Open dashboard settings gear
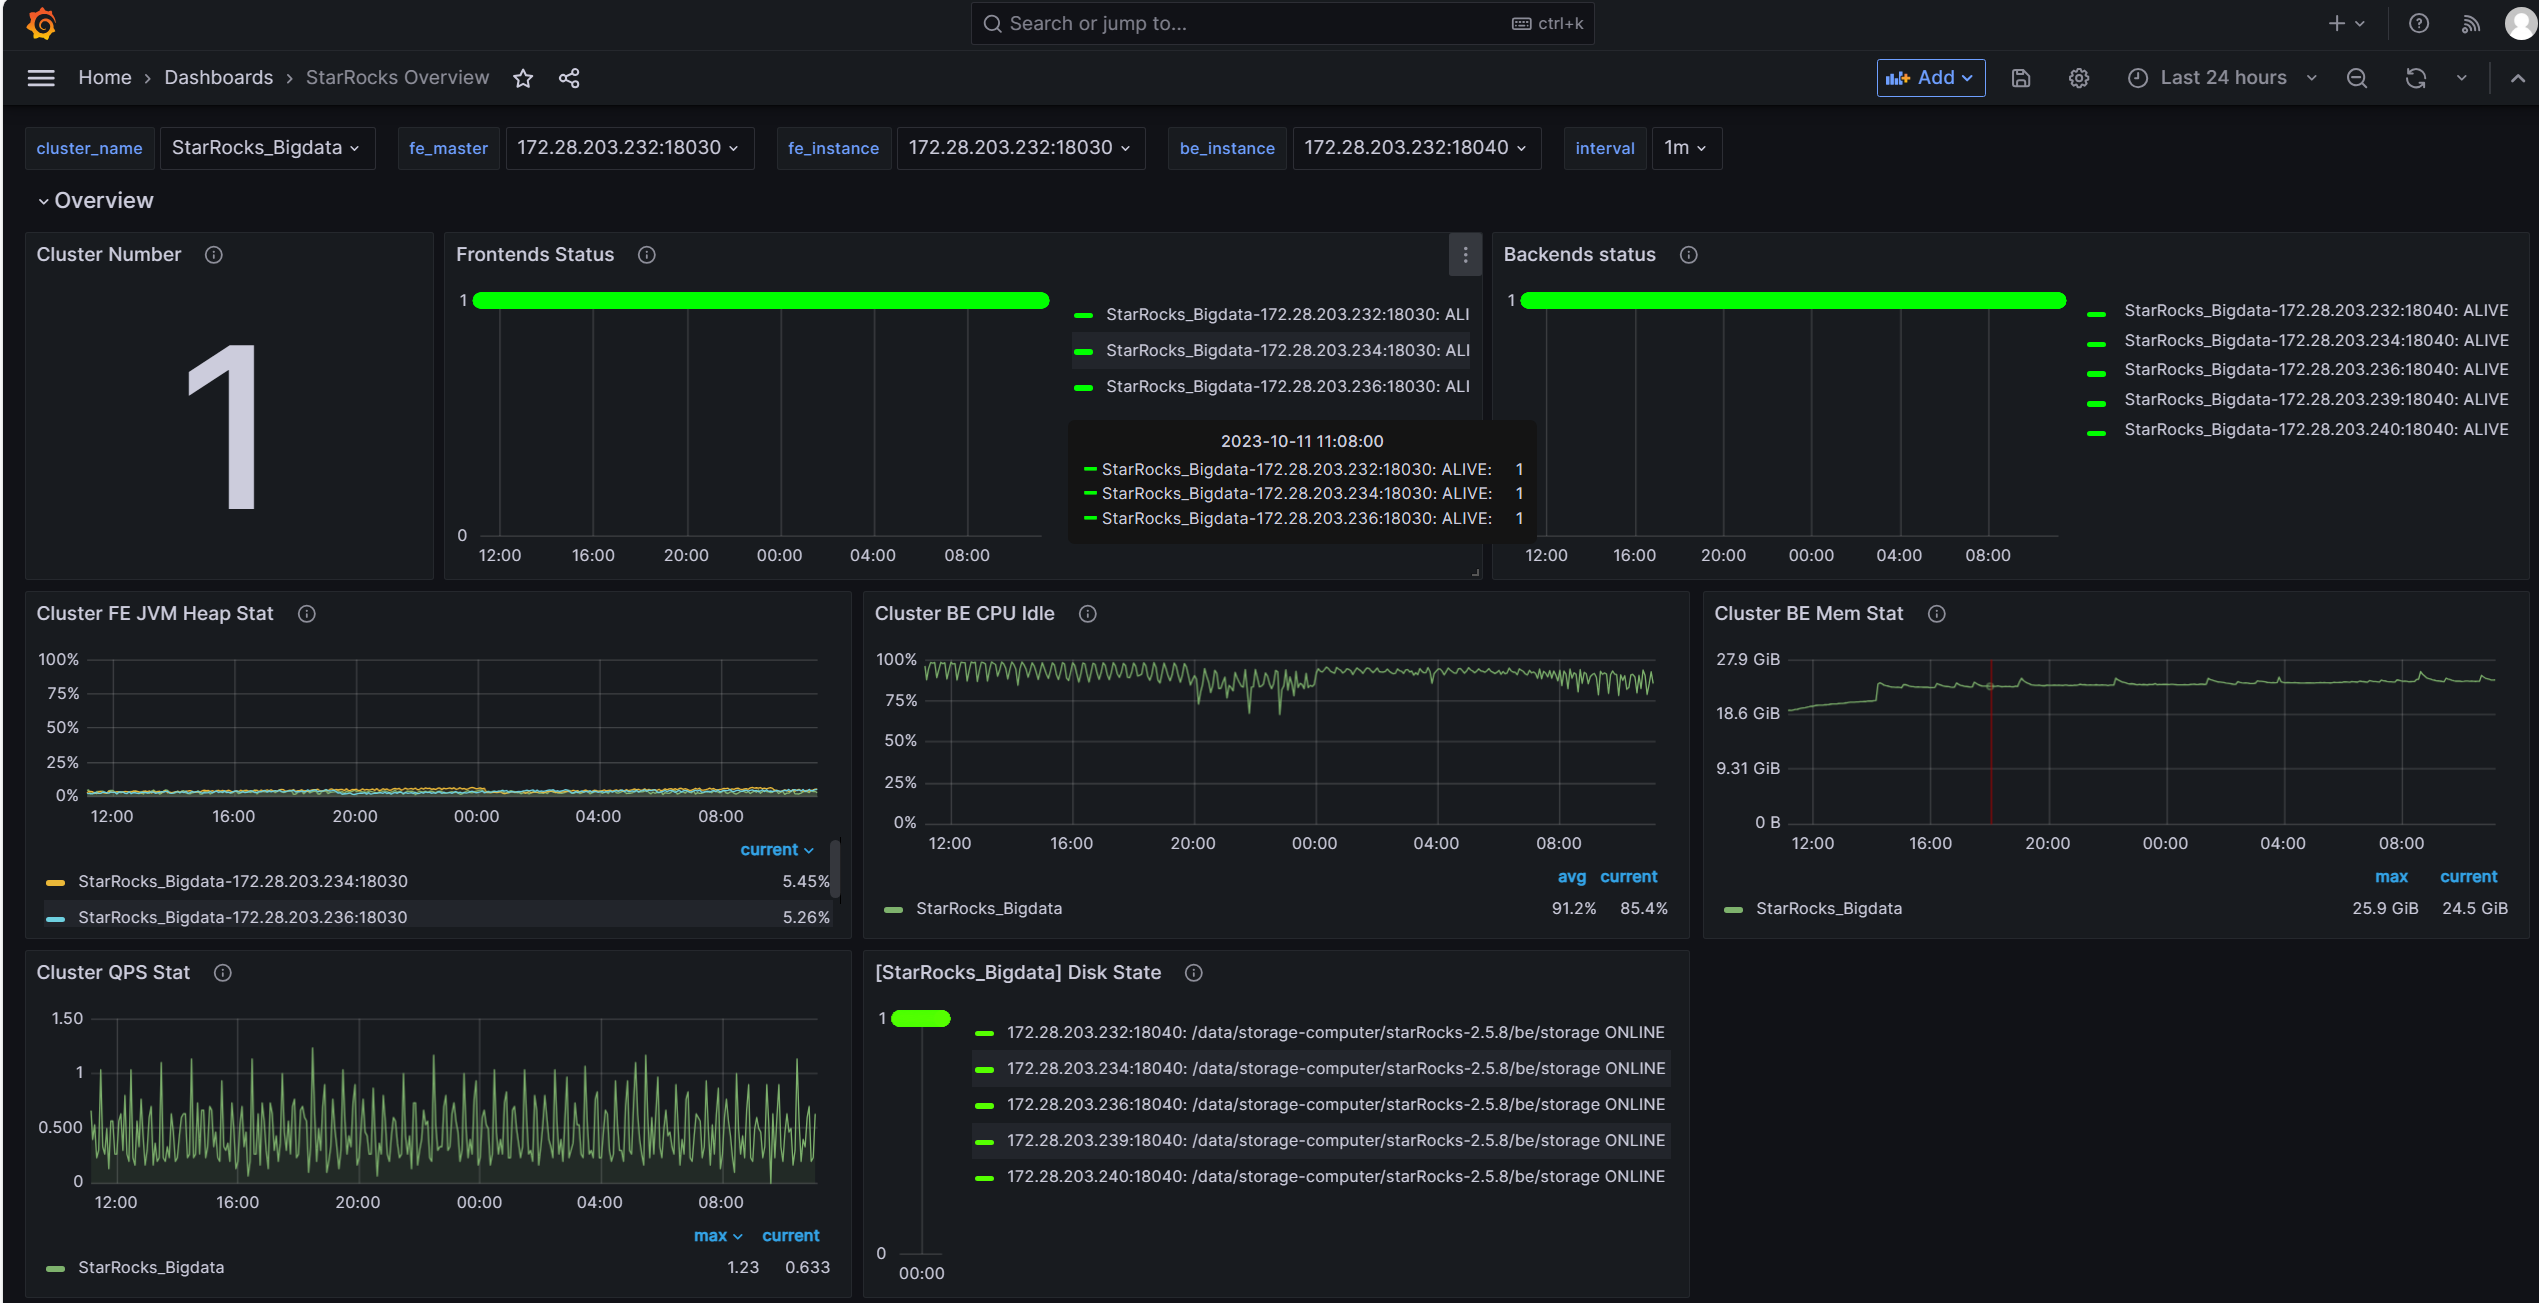 point(2079,78)
